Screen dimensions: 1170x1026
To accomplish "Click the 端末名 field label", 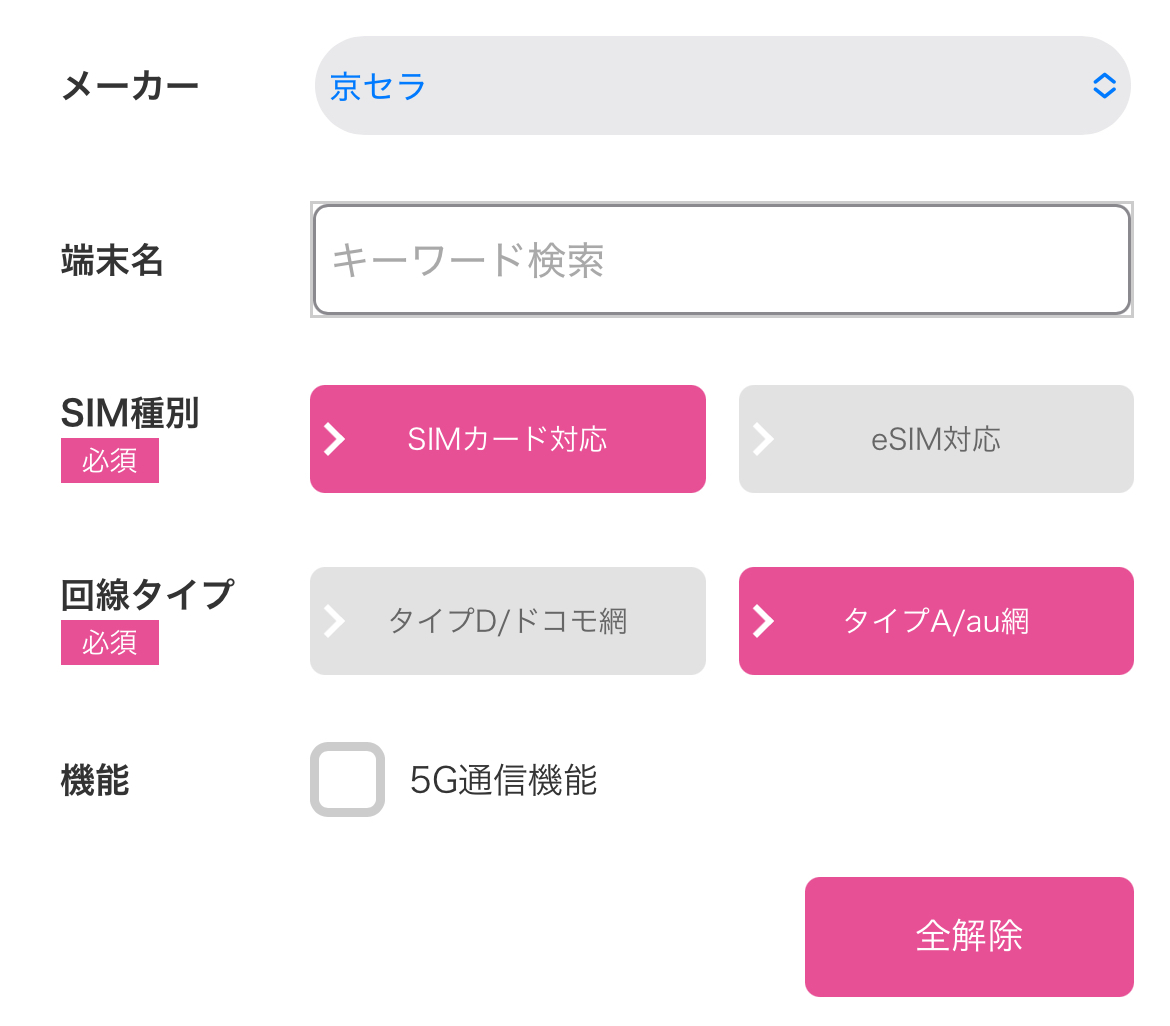I will (x=112, y=261).
